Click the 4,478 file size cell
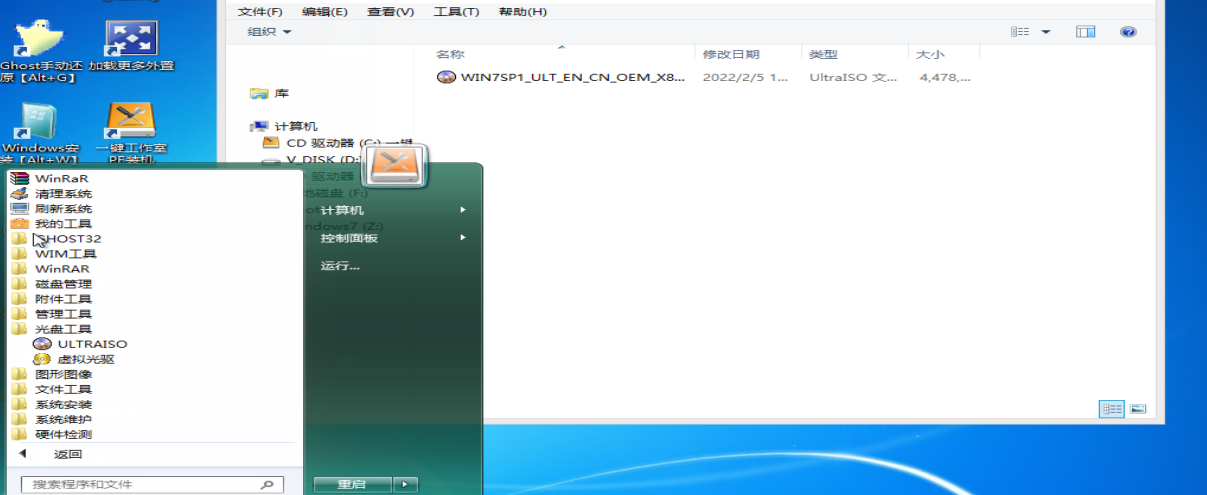 [x=944, y=77]
